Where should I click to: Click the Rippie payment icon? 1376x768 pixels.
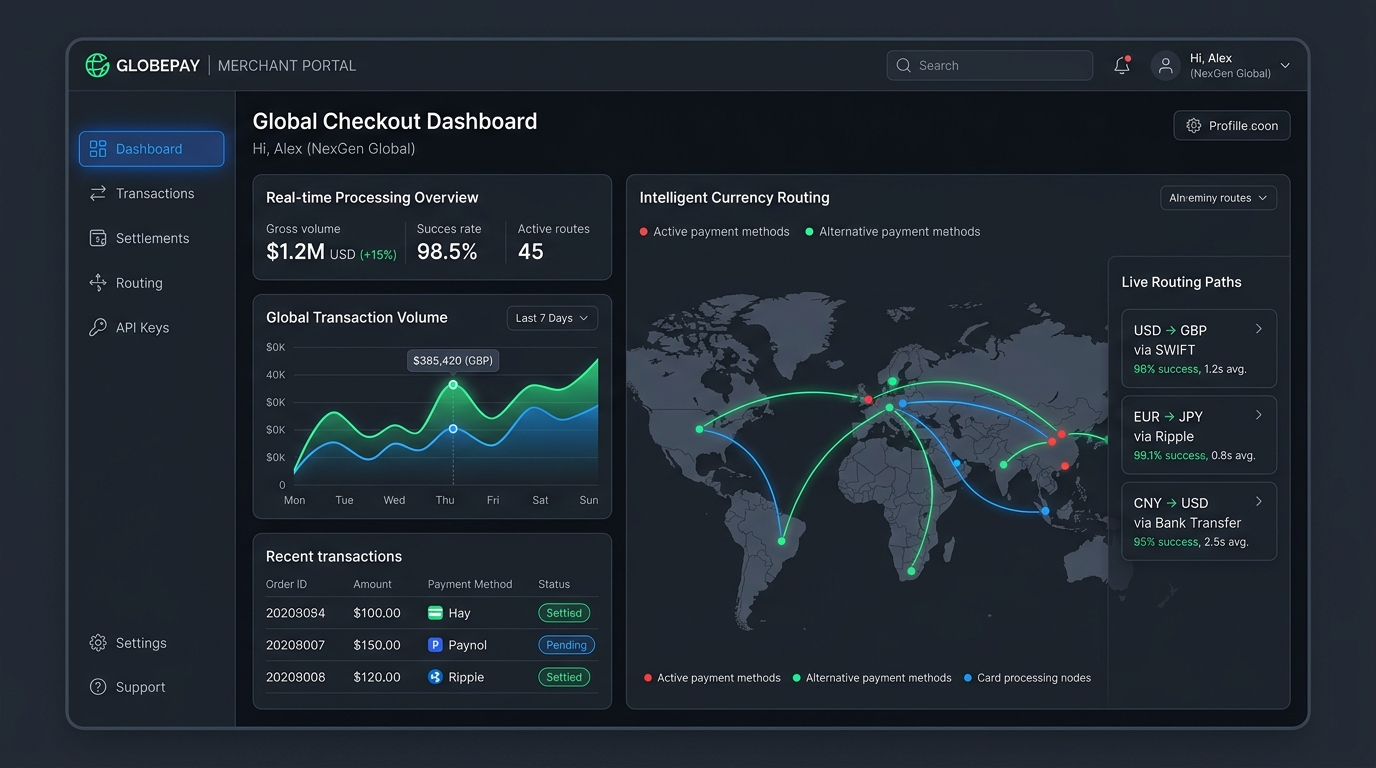click(x=435, y=677)
